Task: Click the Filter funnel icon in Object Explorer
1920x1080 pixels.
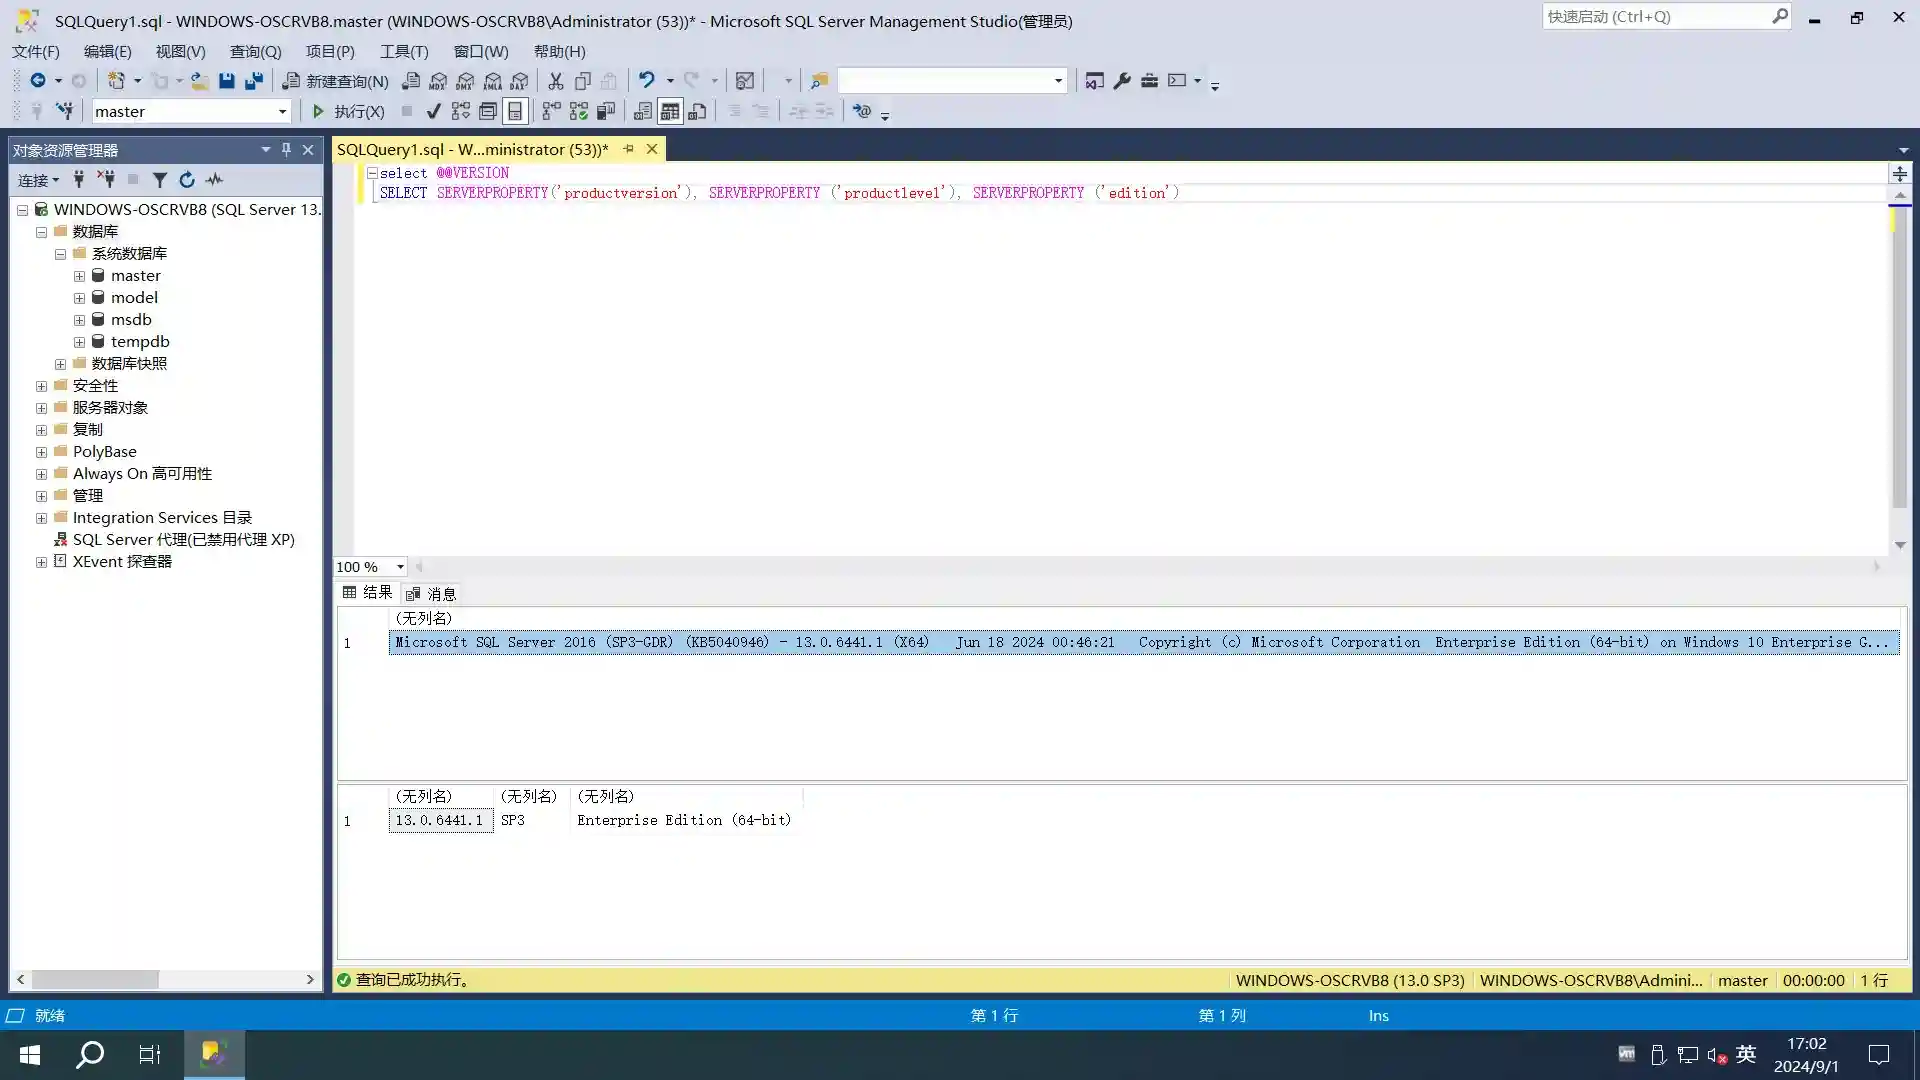Action: click(159, 180)
